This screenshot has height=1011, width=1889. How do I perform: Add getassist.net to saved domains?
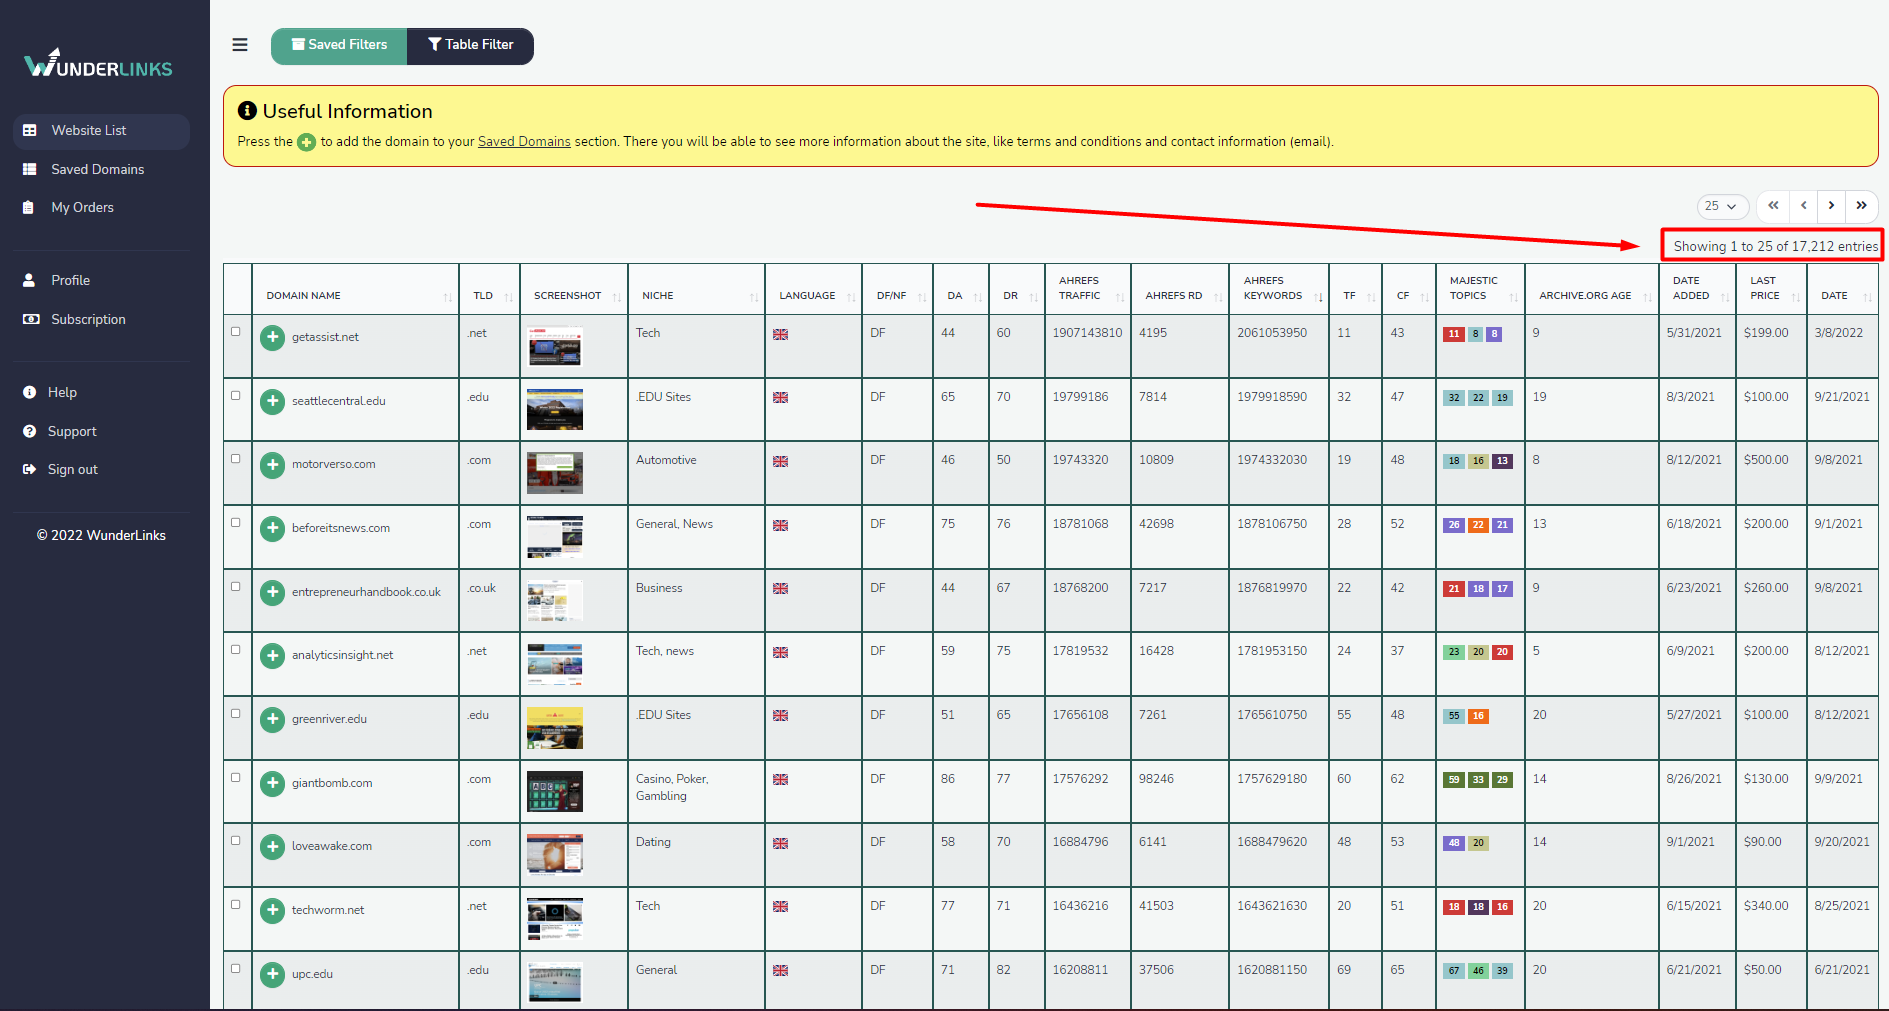tap(272, 338)
